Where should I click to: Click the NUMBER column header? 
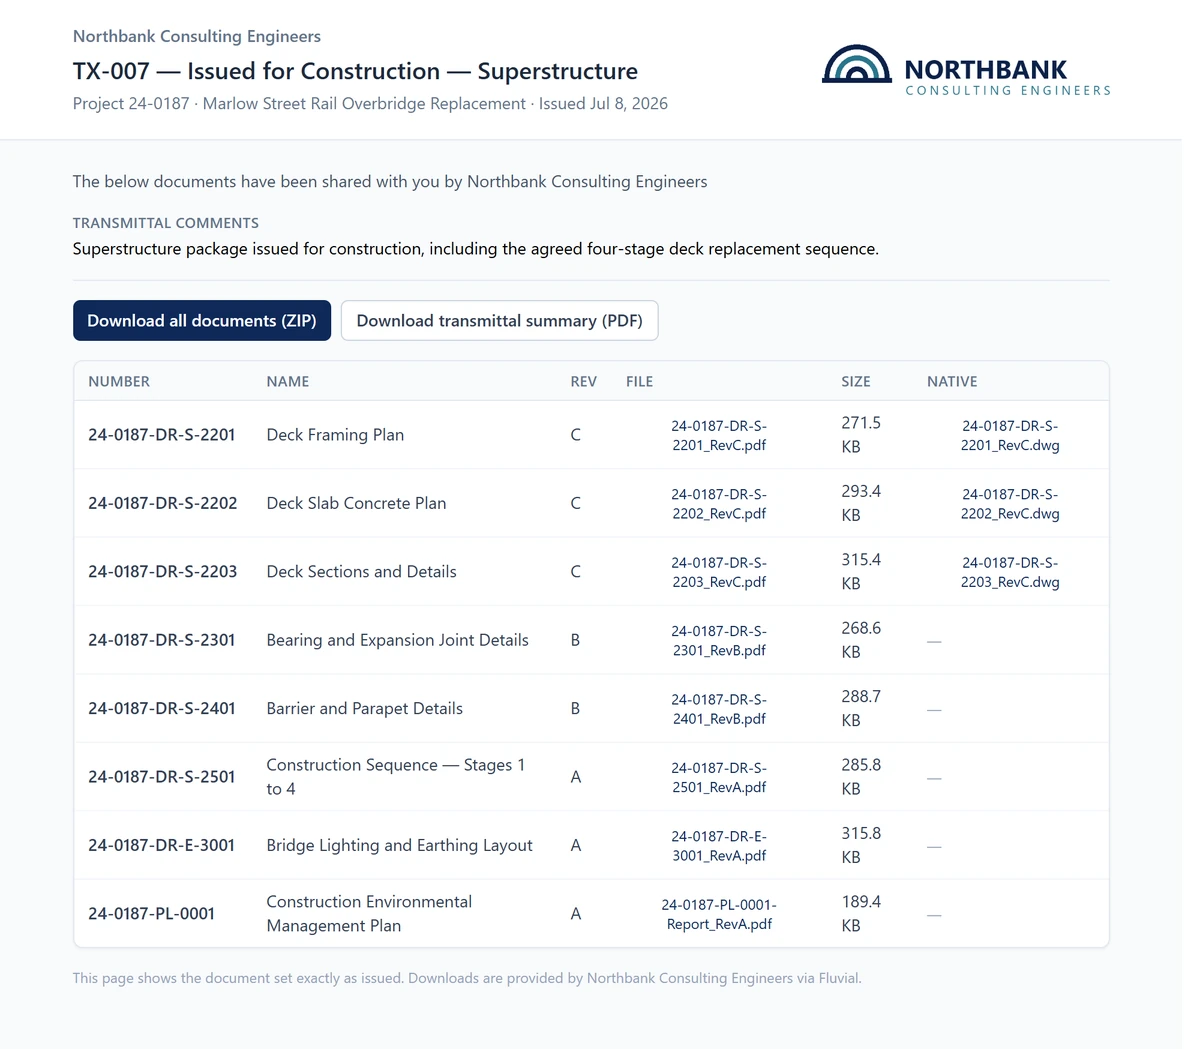(x=119, y=382)
